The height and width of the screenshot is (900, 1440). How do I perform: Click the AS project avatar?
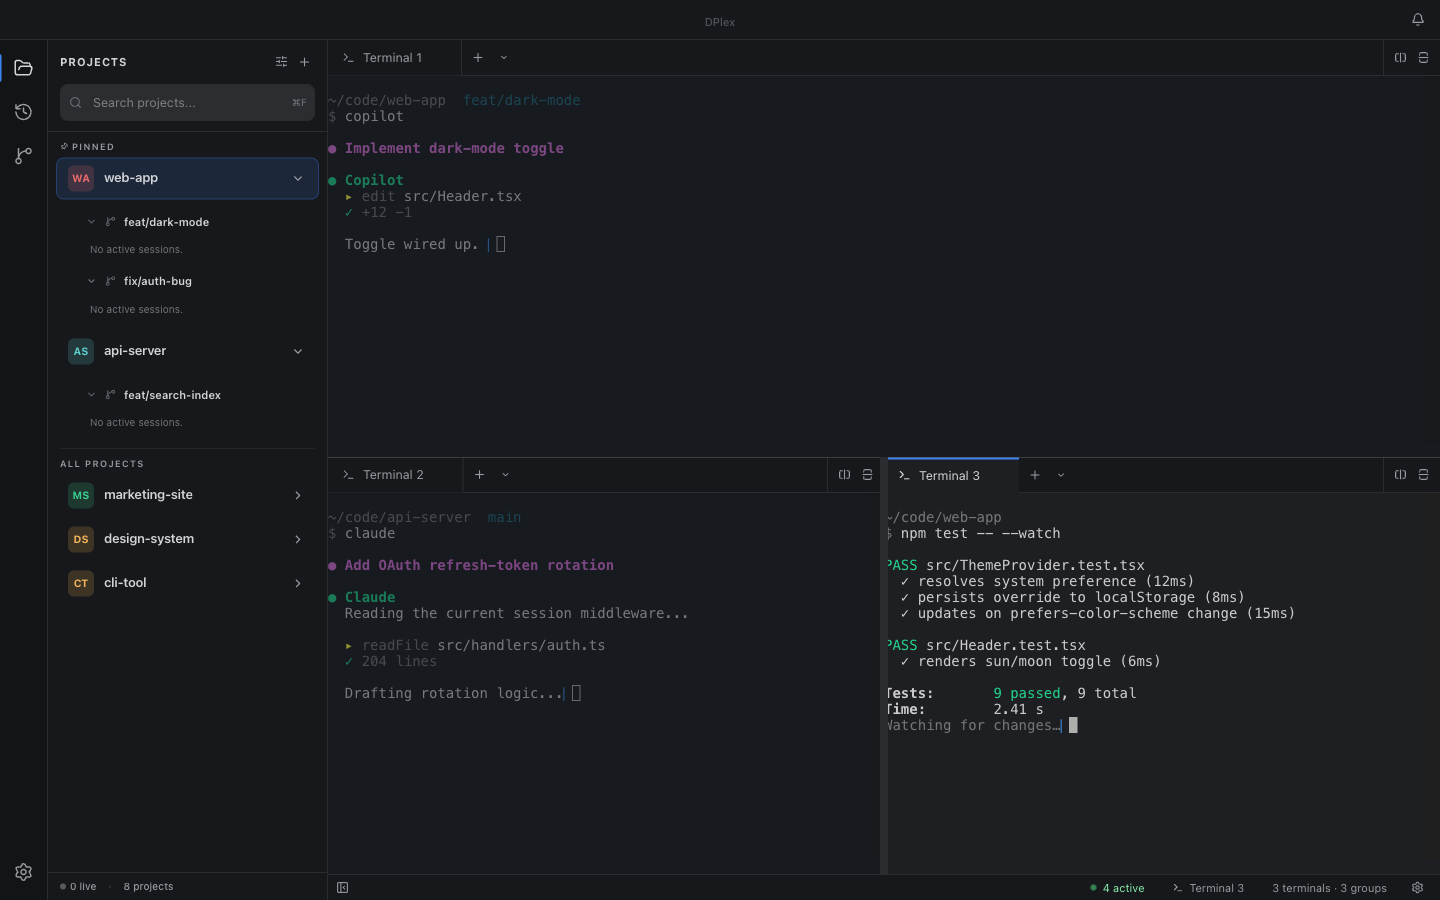tap(81, 351)
